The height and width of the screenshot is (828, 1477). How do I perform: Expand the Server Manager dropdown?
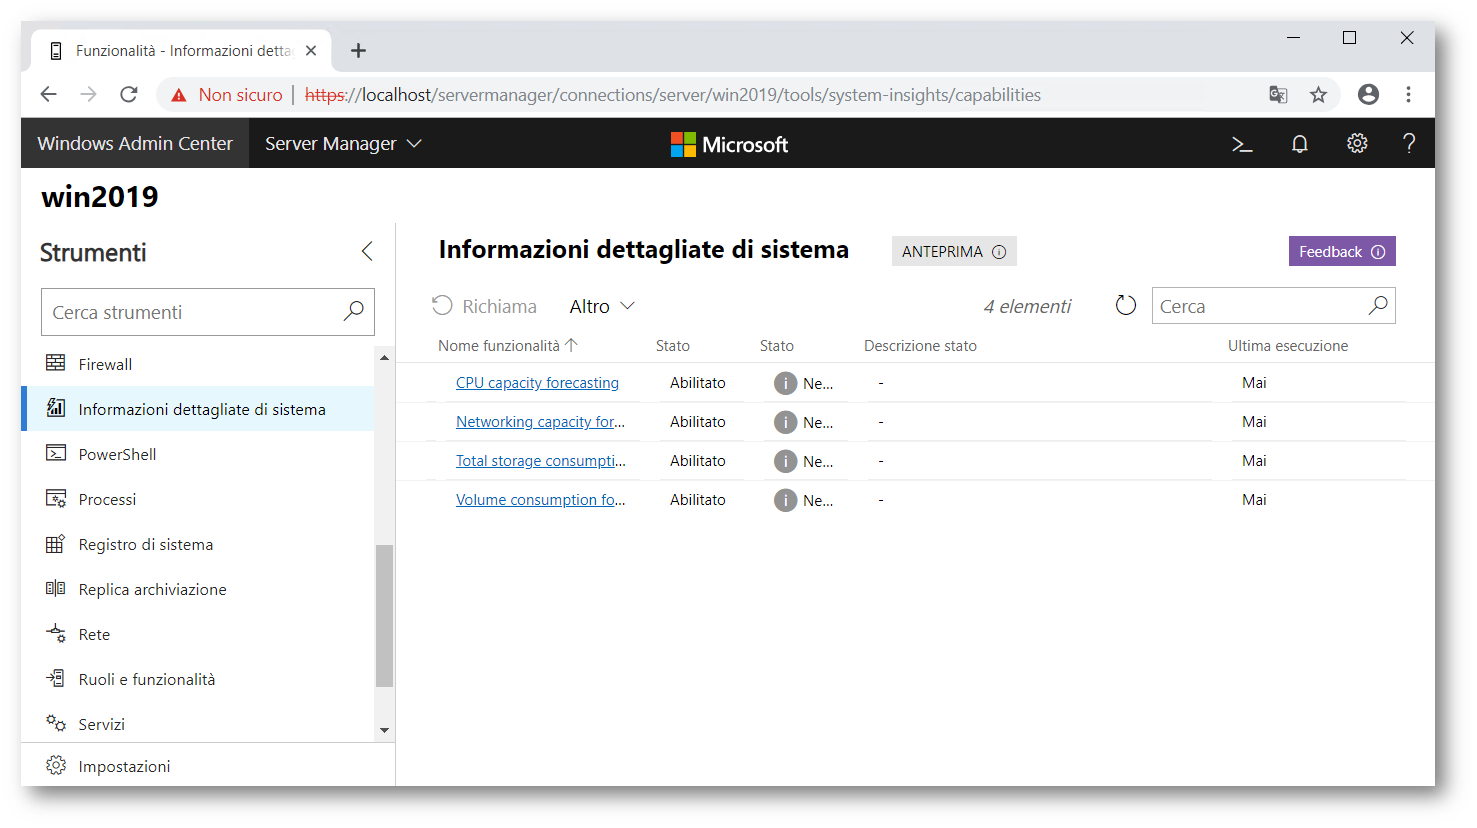pos(343,144)
